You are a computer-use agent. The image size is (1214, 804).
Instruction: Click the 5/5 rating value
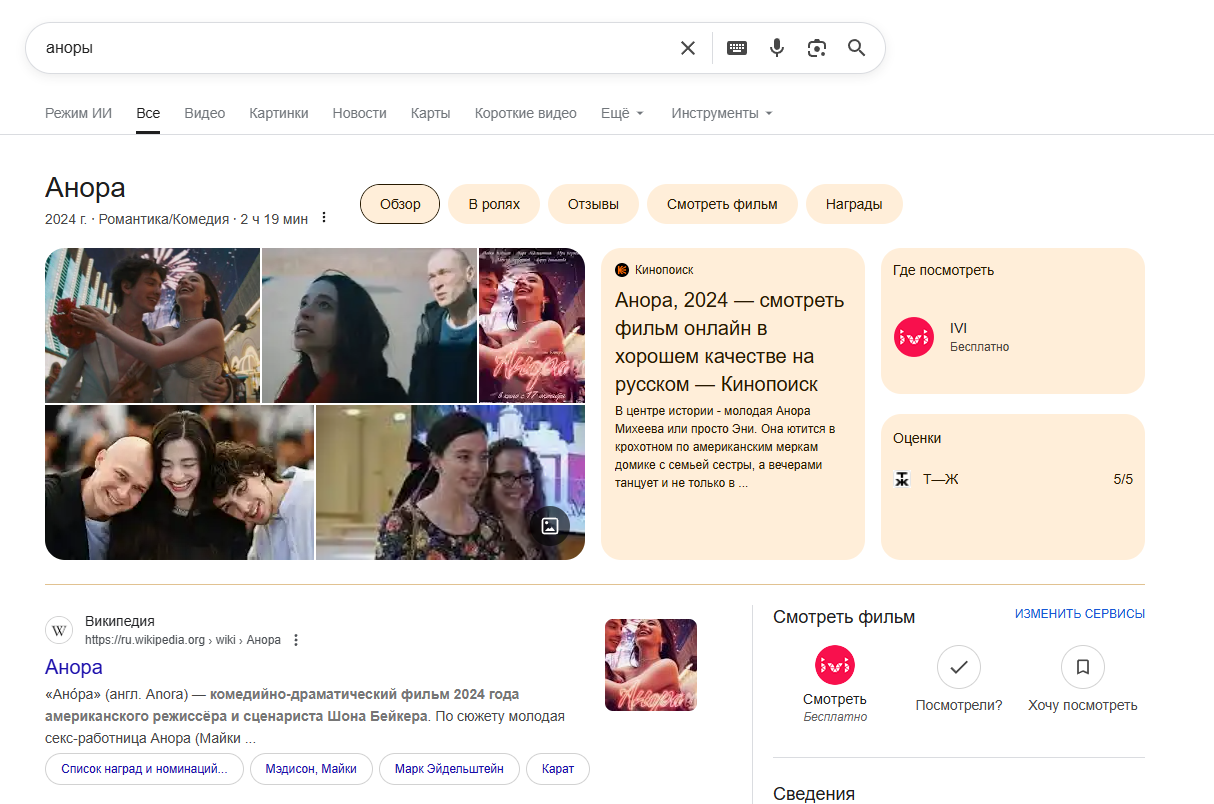1123,479
